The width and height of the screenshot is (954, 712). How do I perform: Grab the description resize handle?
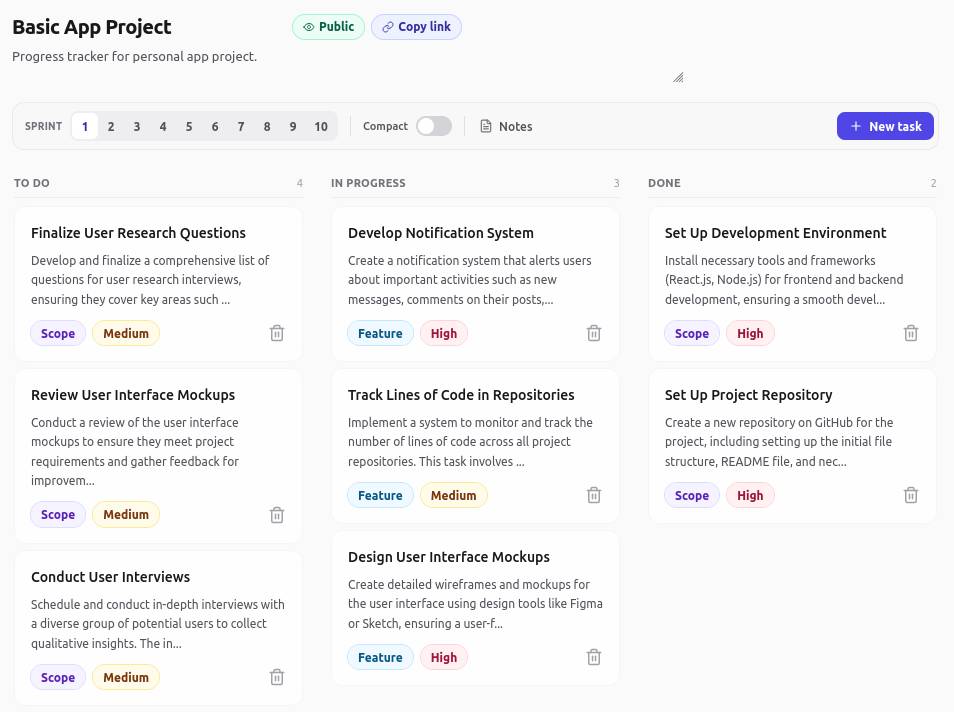[678, 77]
